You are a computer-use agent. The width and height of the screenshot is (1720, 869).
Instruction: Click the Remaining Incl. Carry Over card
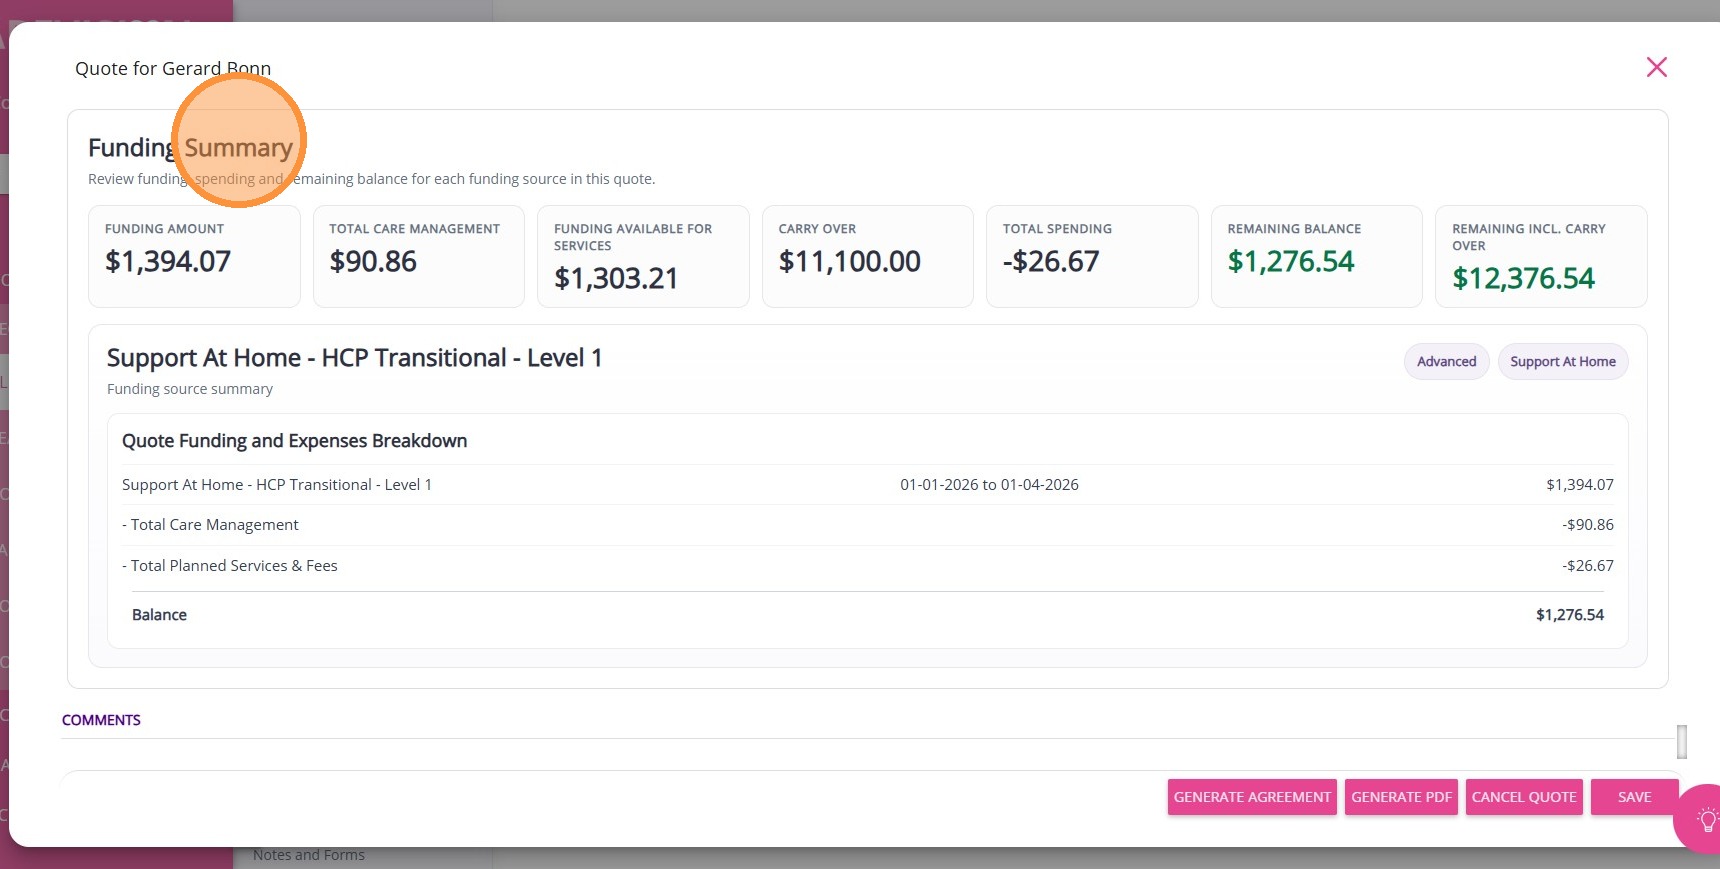click(x=1540, y=256)
